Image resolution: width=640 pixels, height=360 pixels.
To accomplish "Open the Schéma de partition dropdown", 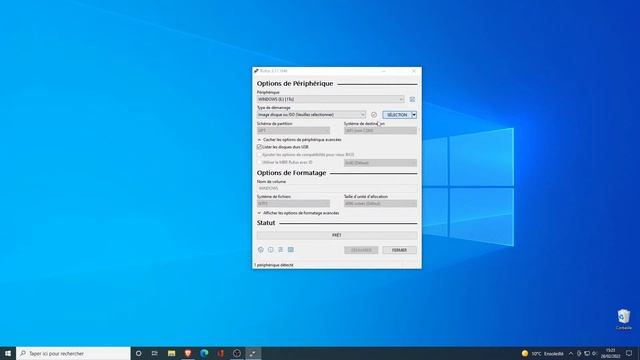I will 293,130.
